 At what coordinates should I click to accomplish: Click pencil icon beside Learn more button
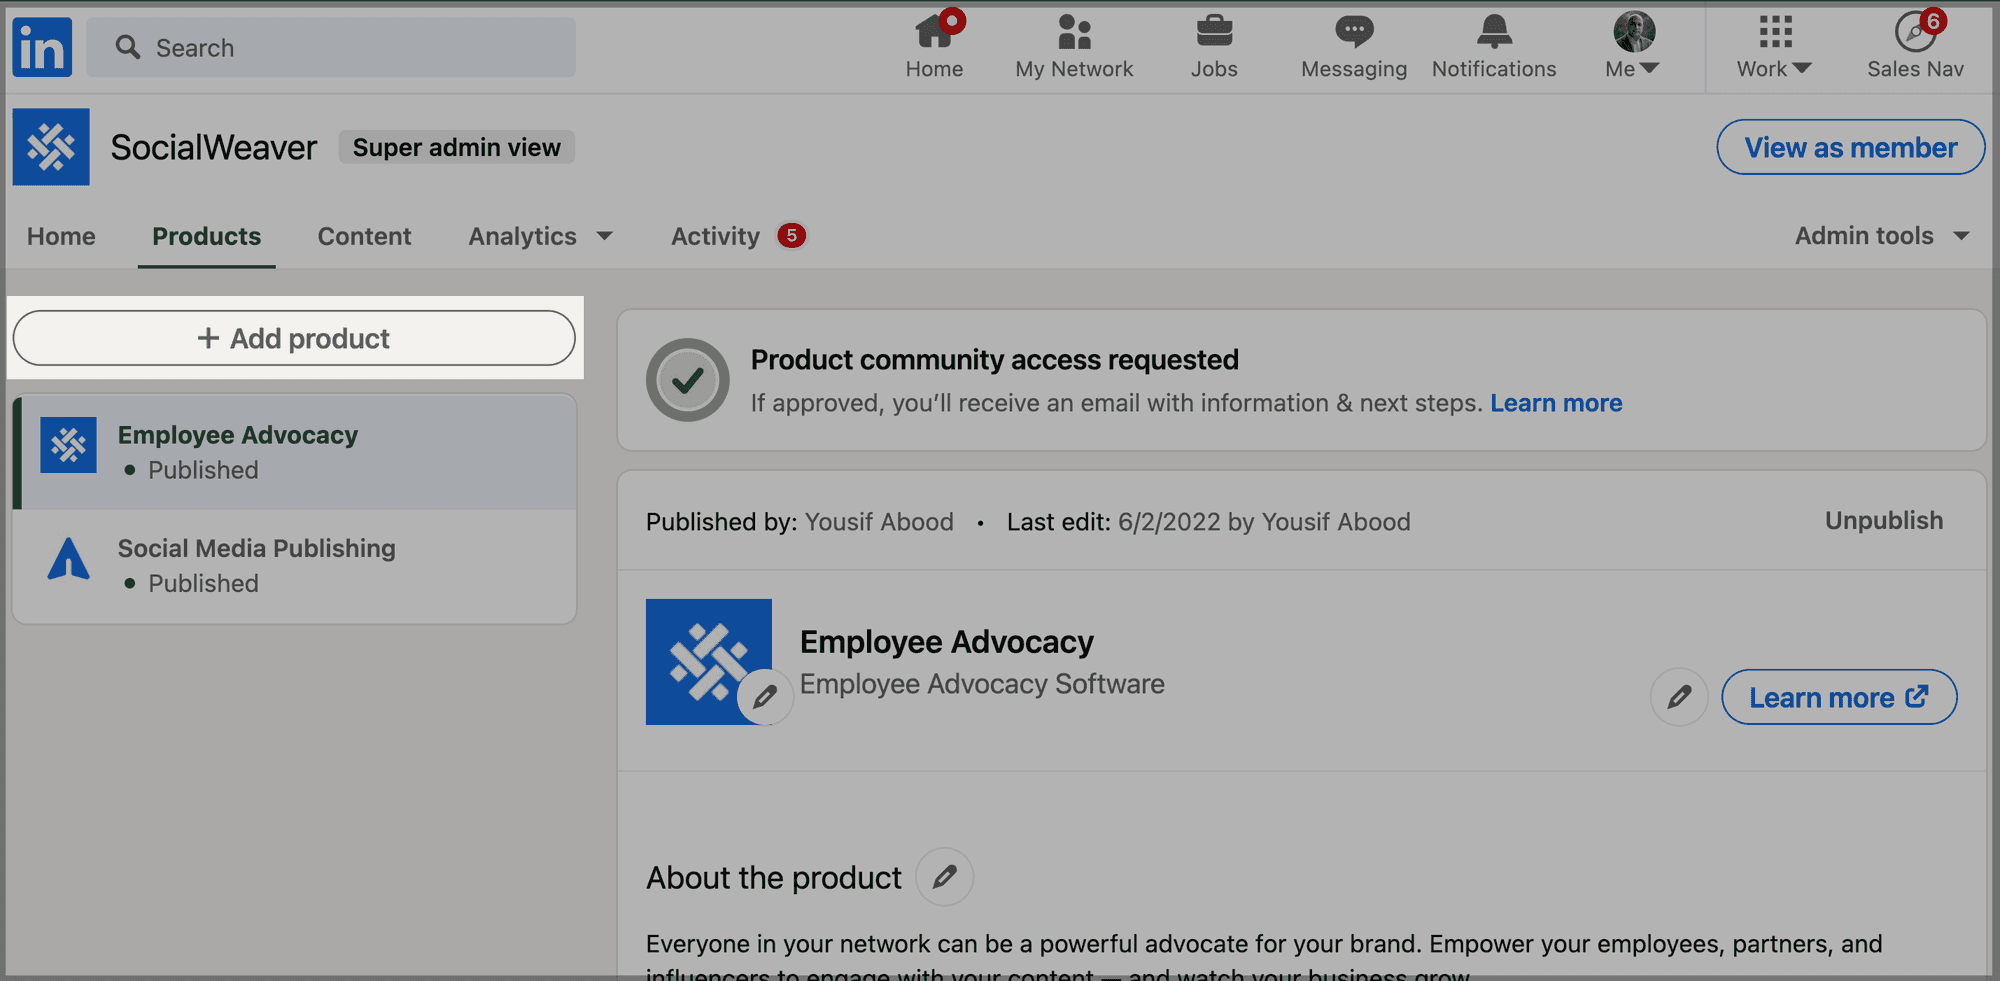coord(1679,697)
